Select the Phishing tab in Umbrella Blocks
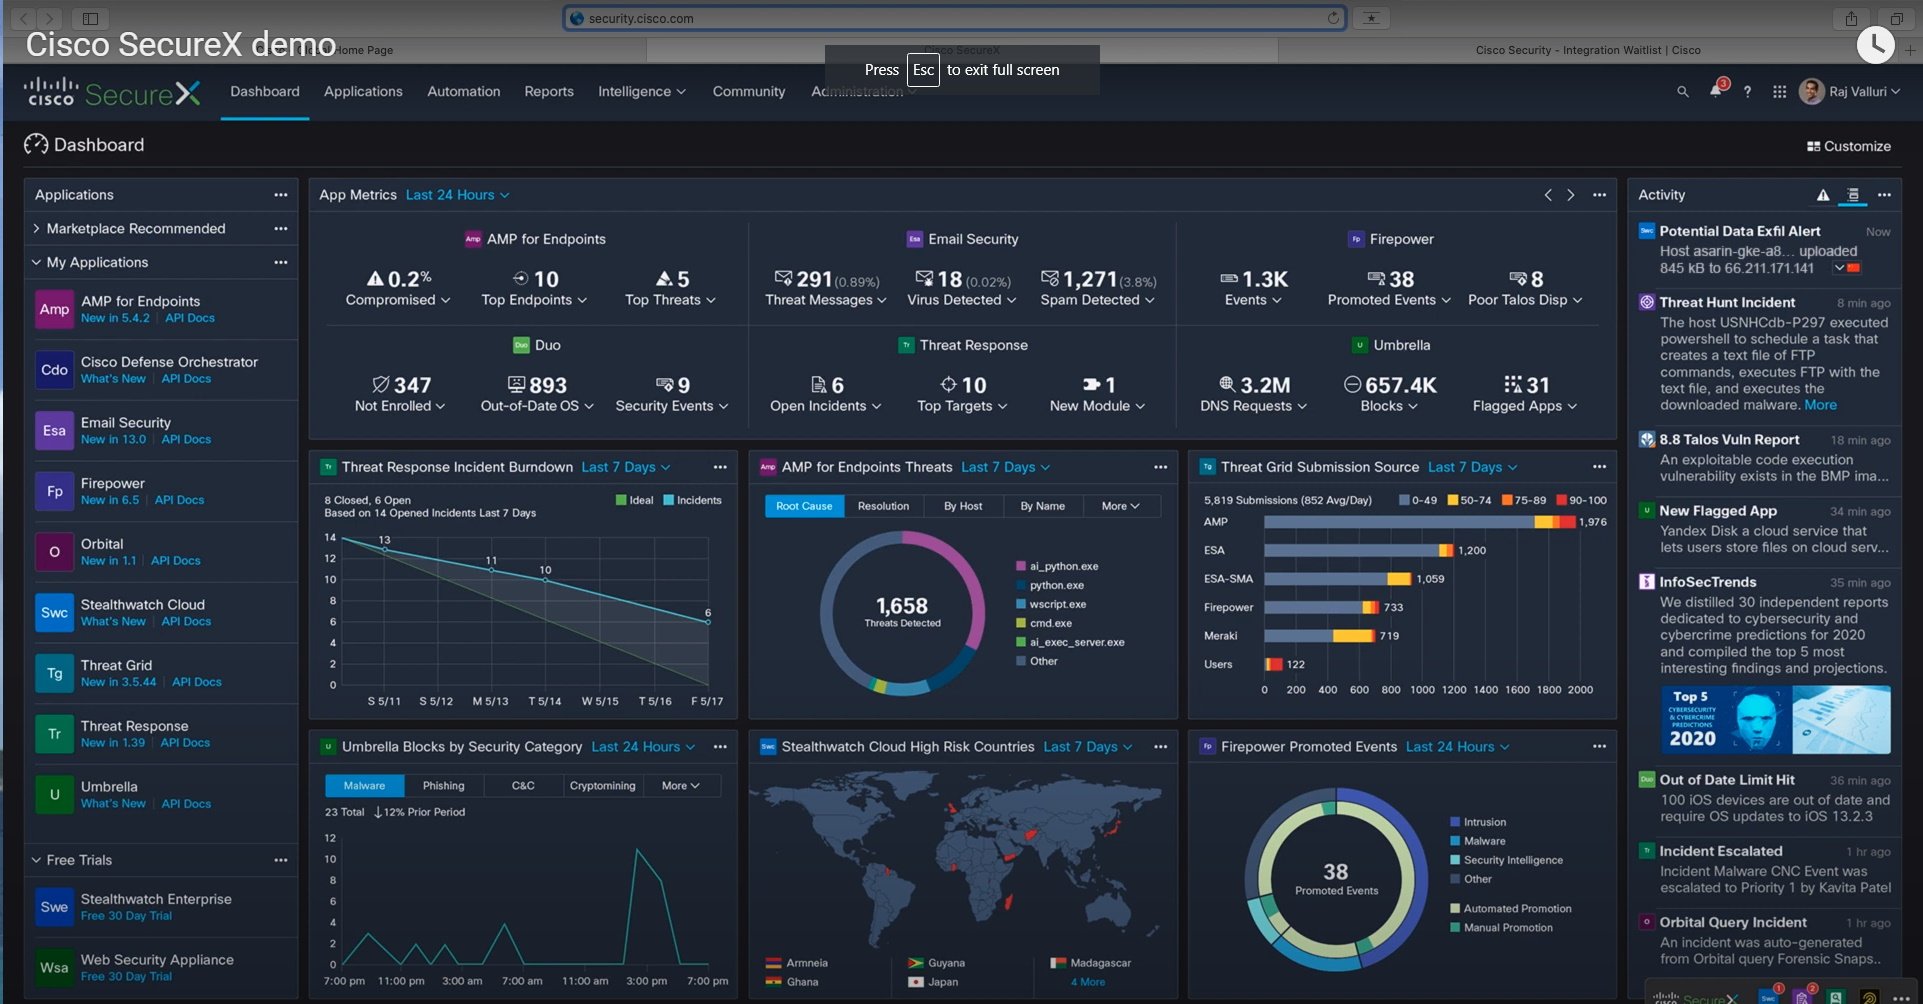 click(443, 785)
